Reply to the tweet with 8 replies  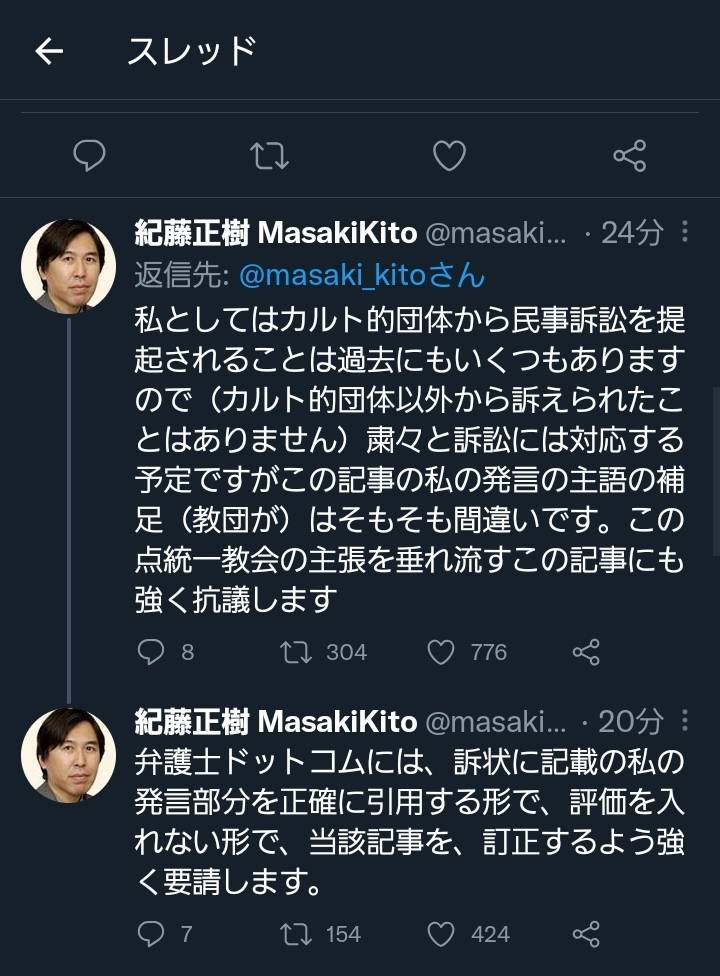150,652
